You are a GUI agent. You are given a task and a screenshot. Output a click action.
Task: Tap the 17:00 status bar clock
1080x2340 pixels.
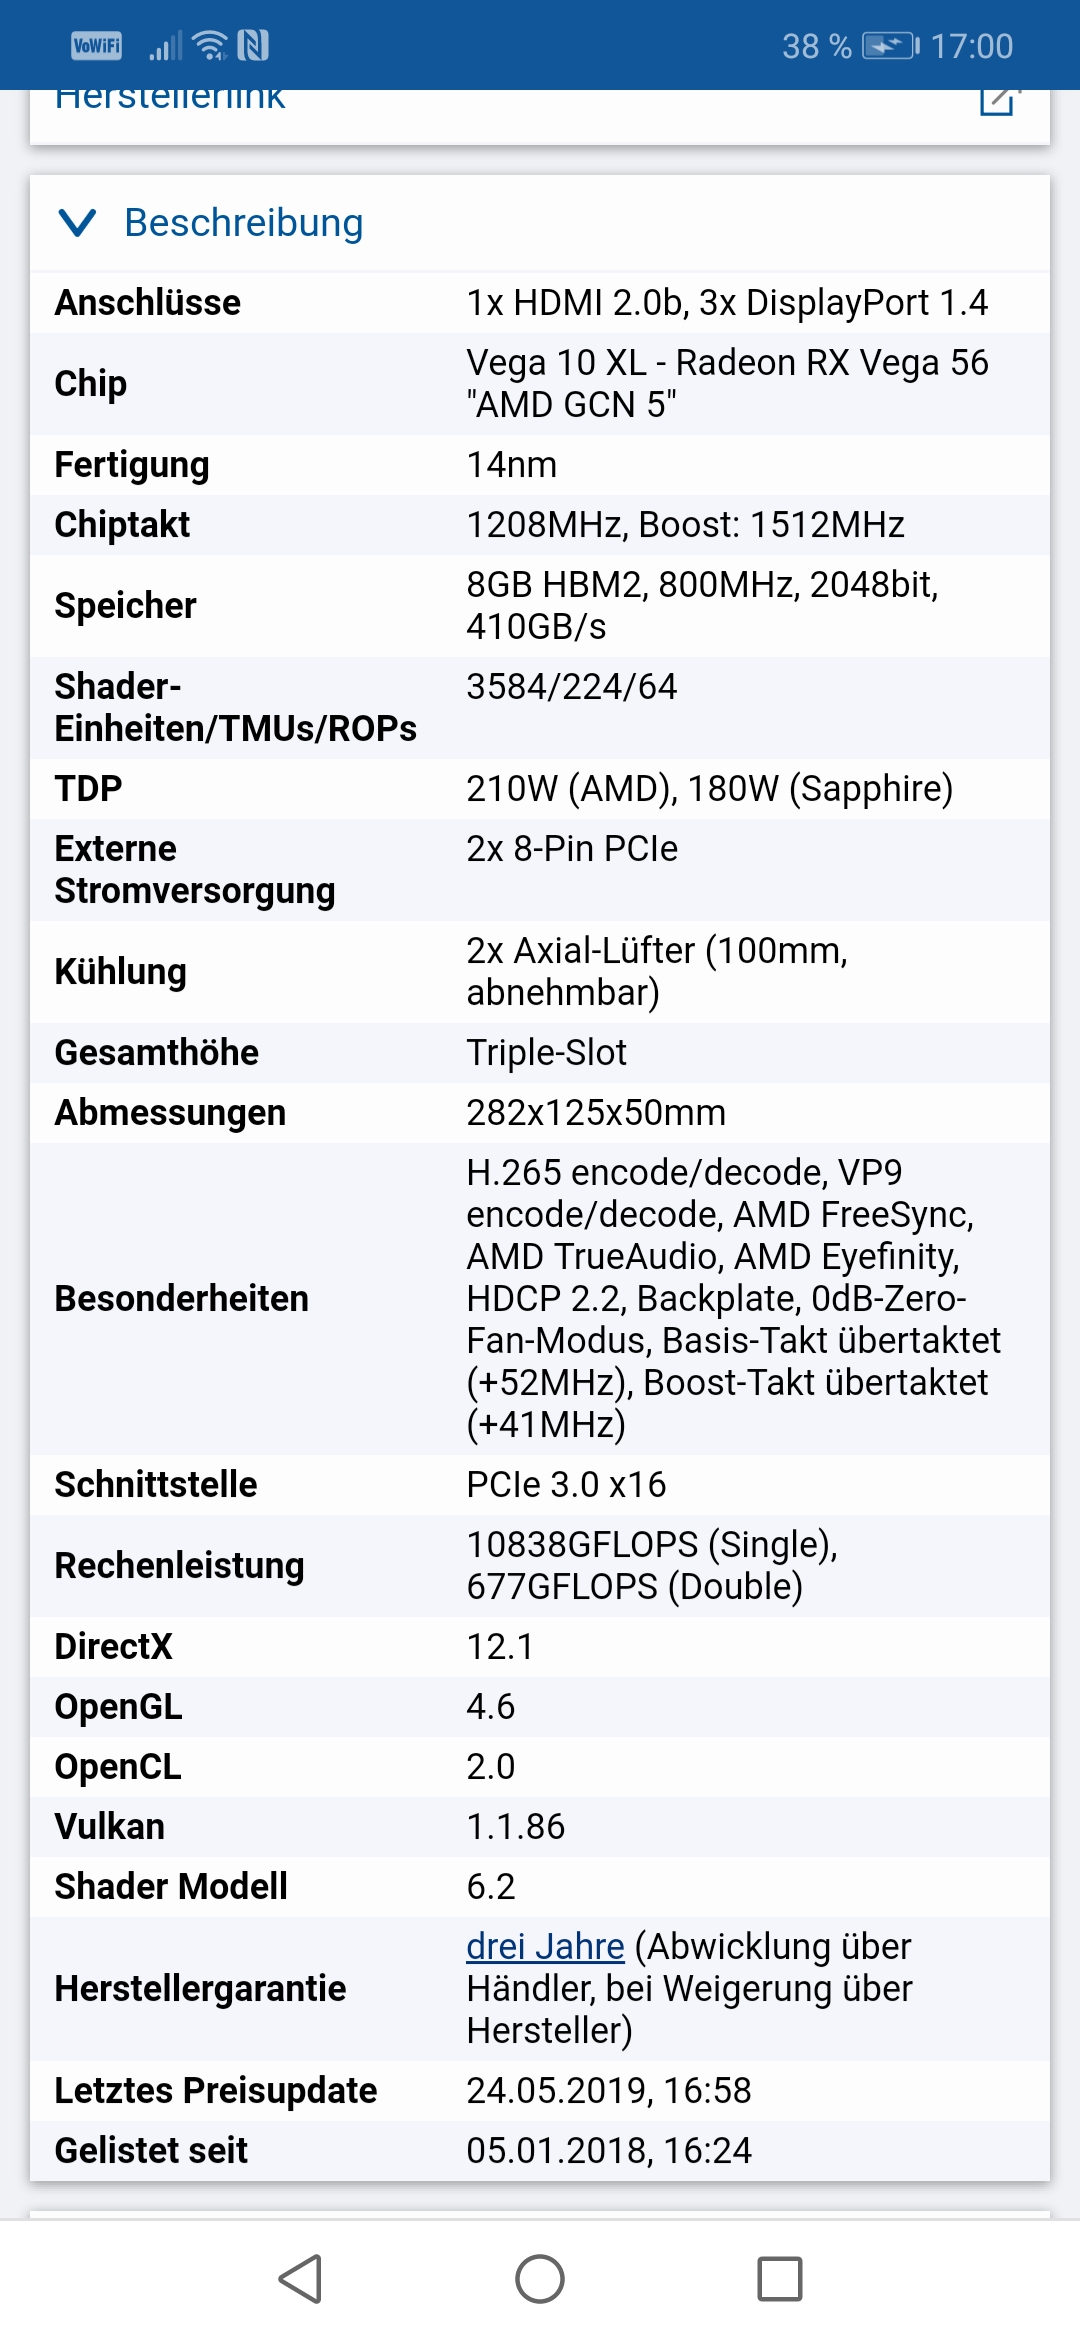point(972,46)
